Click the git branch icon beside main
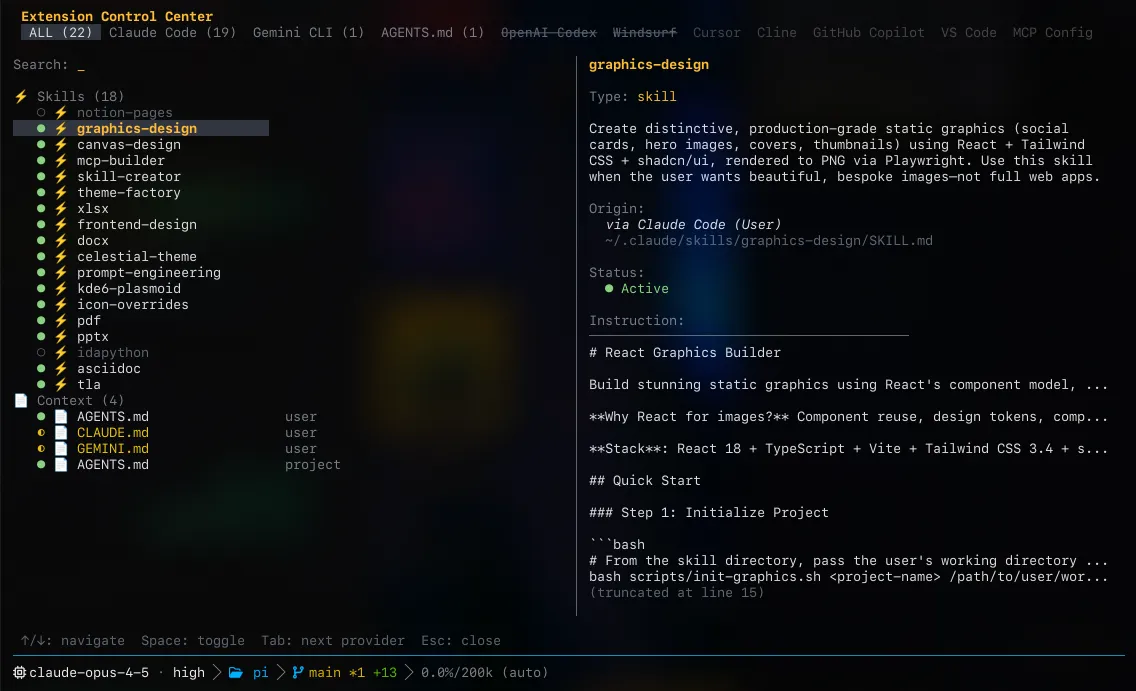1136x691 pixels. coord(297,672)
